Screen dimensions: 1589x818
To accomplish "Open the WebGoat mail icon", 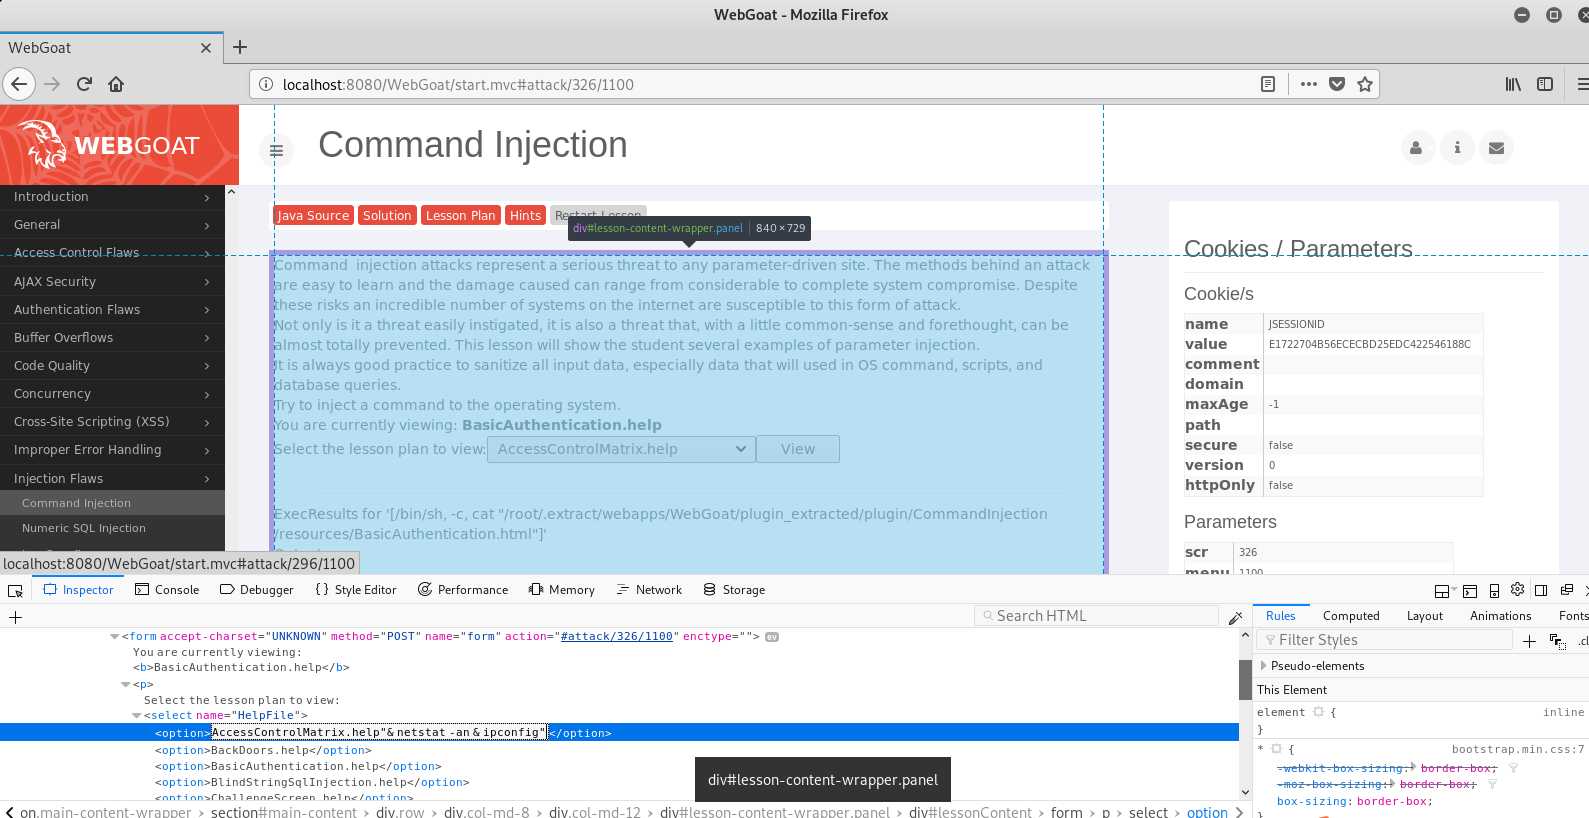I will coord(1496,148).
